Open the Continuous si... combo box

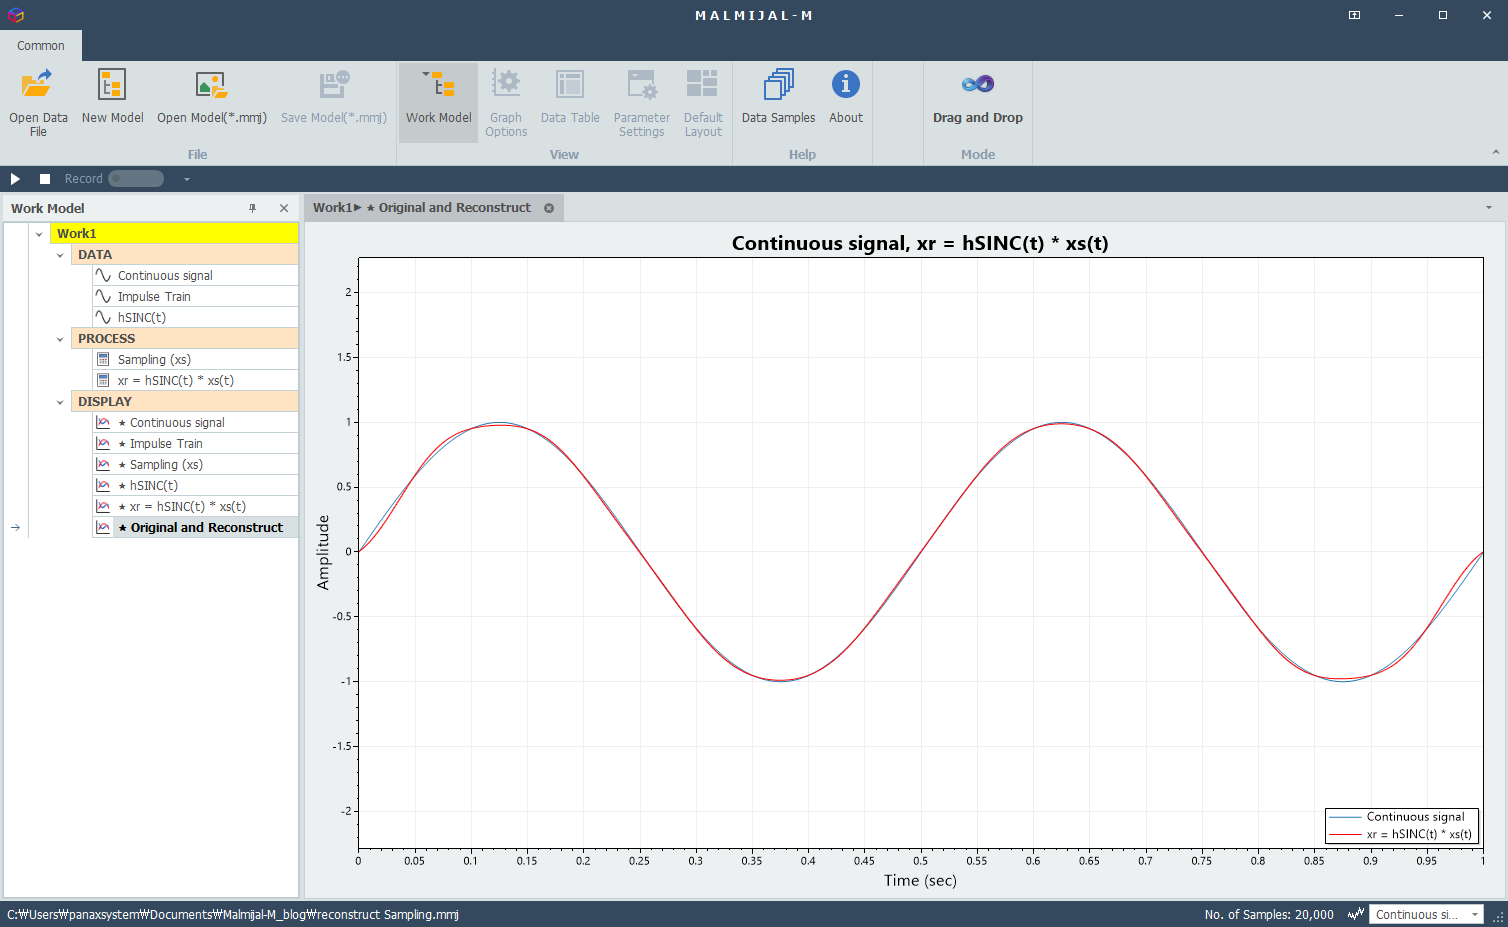coord(1426,914)
